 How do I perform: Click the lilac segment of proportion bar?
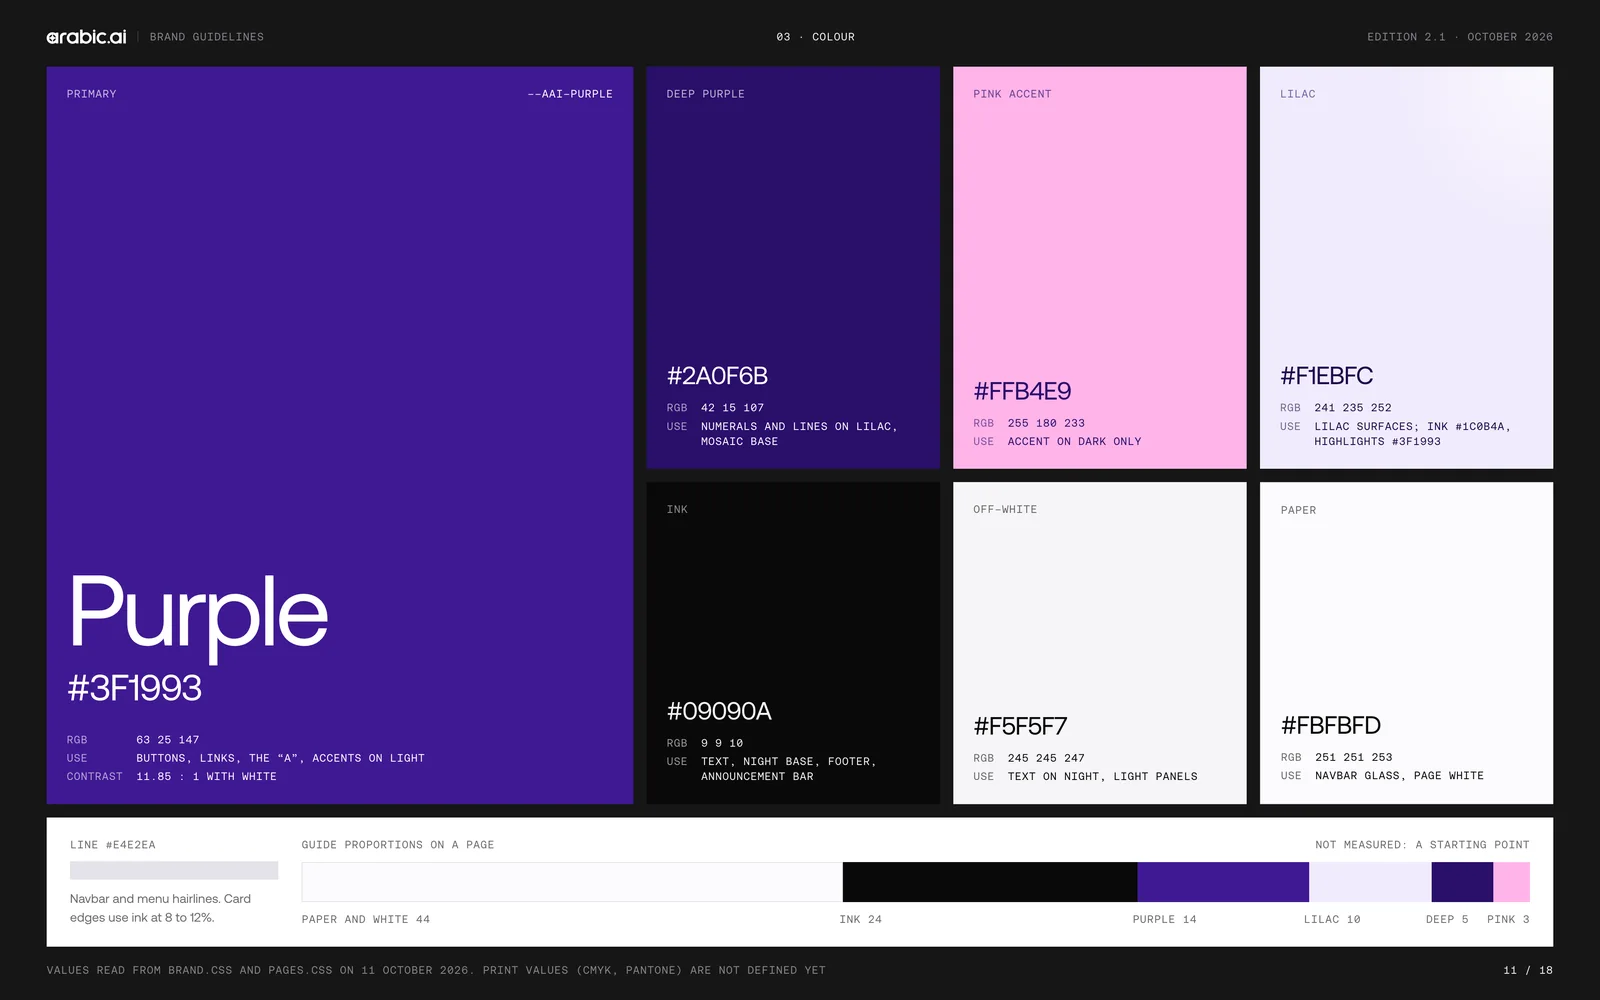1370,882
